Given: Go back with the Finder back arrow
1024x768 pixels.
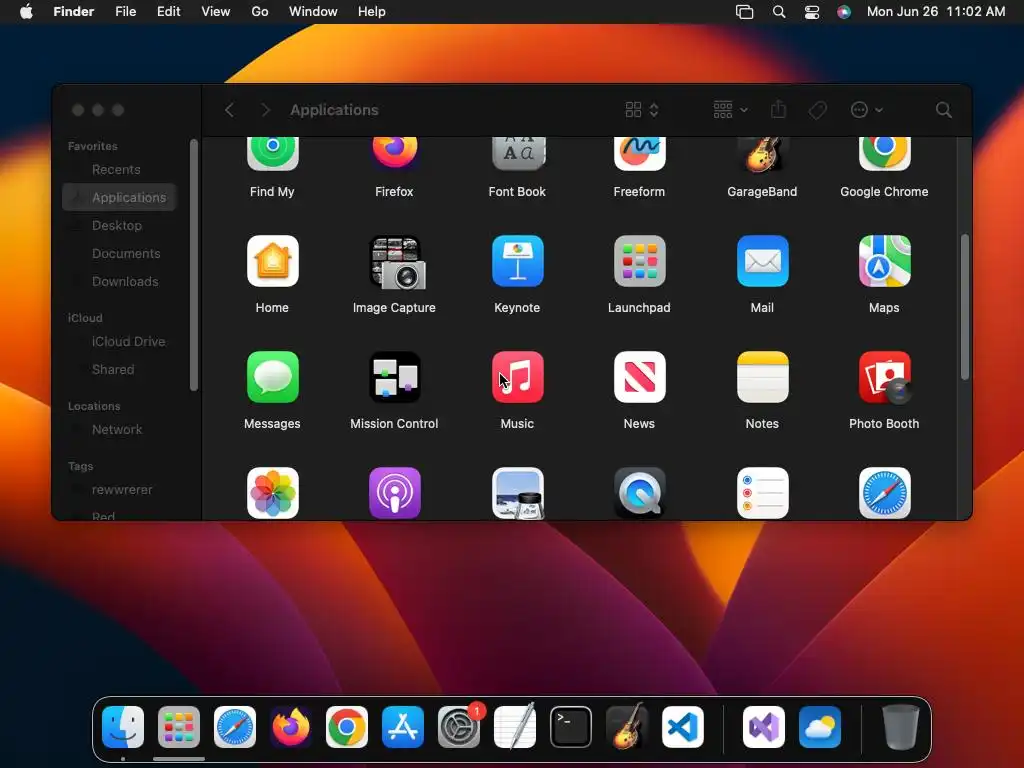Looking at the screenshot, I should [x=229, y=110].
